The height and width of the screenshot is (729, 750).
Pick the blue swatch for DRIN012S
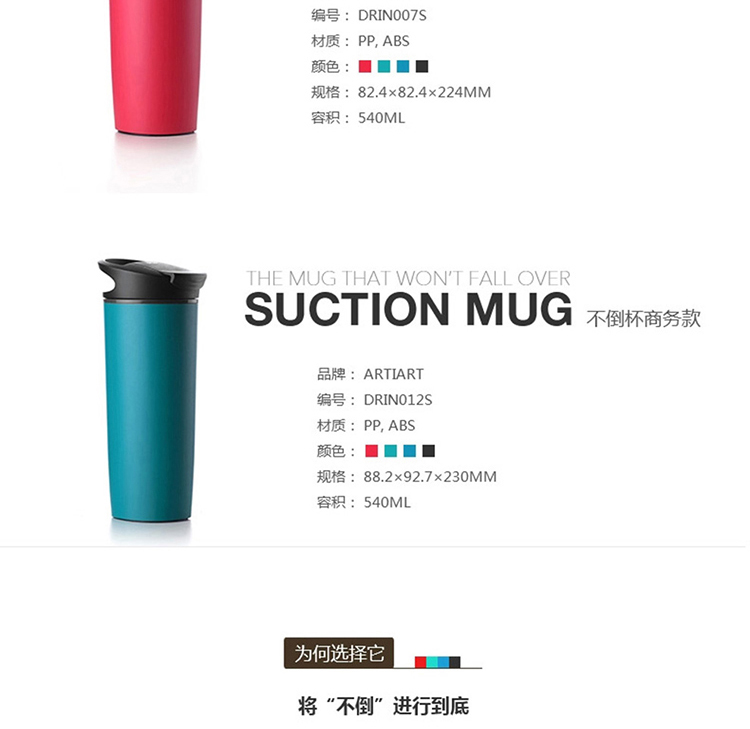pyautogui.click(x=410, y=451)
